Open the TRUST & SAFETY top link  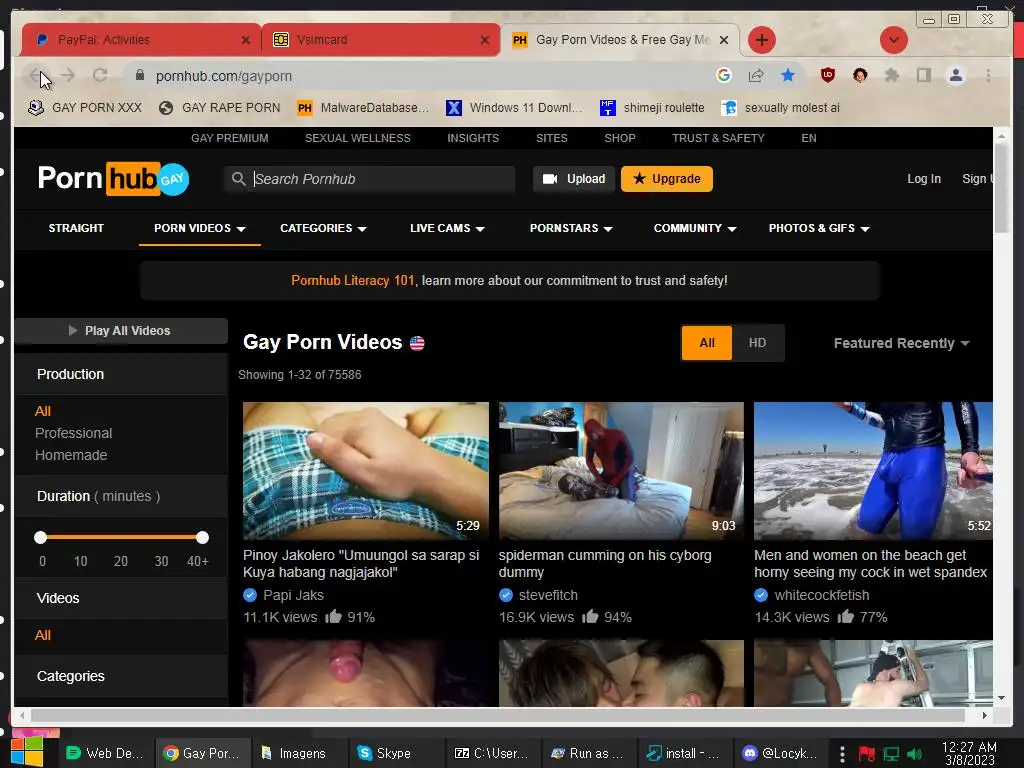pyautogui.click(x=718, y=138)
